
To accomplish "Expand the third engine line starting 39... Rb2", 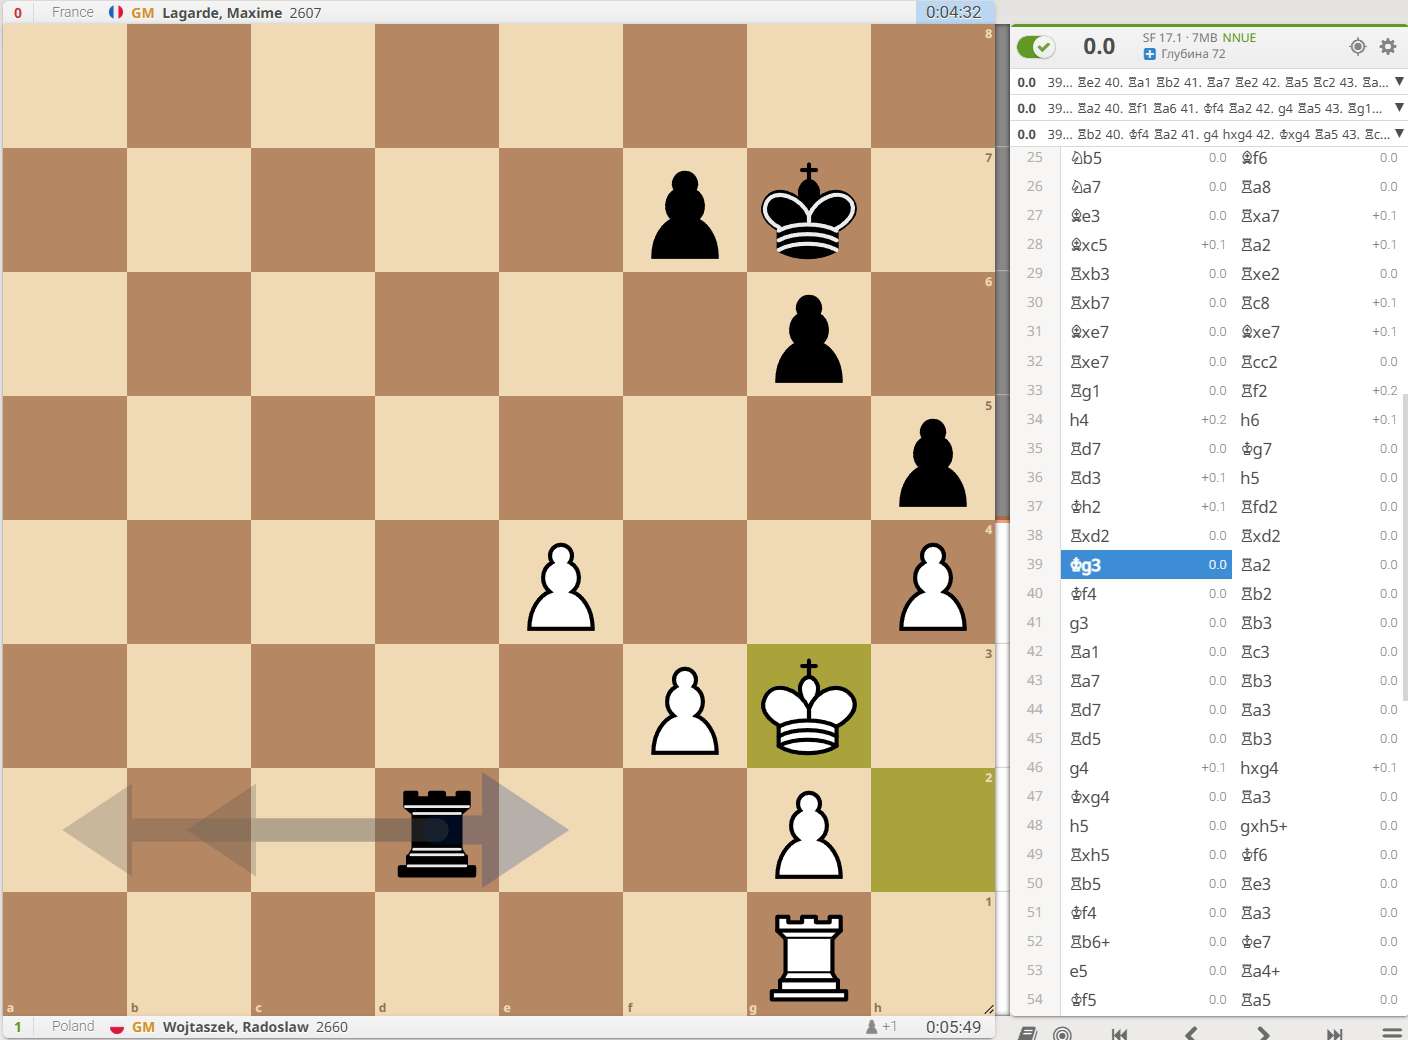I will (1399, 134).
